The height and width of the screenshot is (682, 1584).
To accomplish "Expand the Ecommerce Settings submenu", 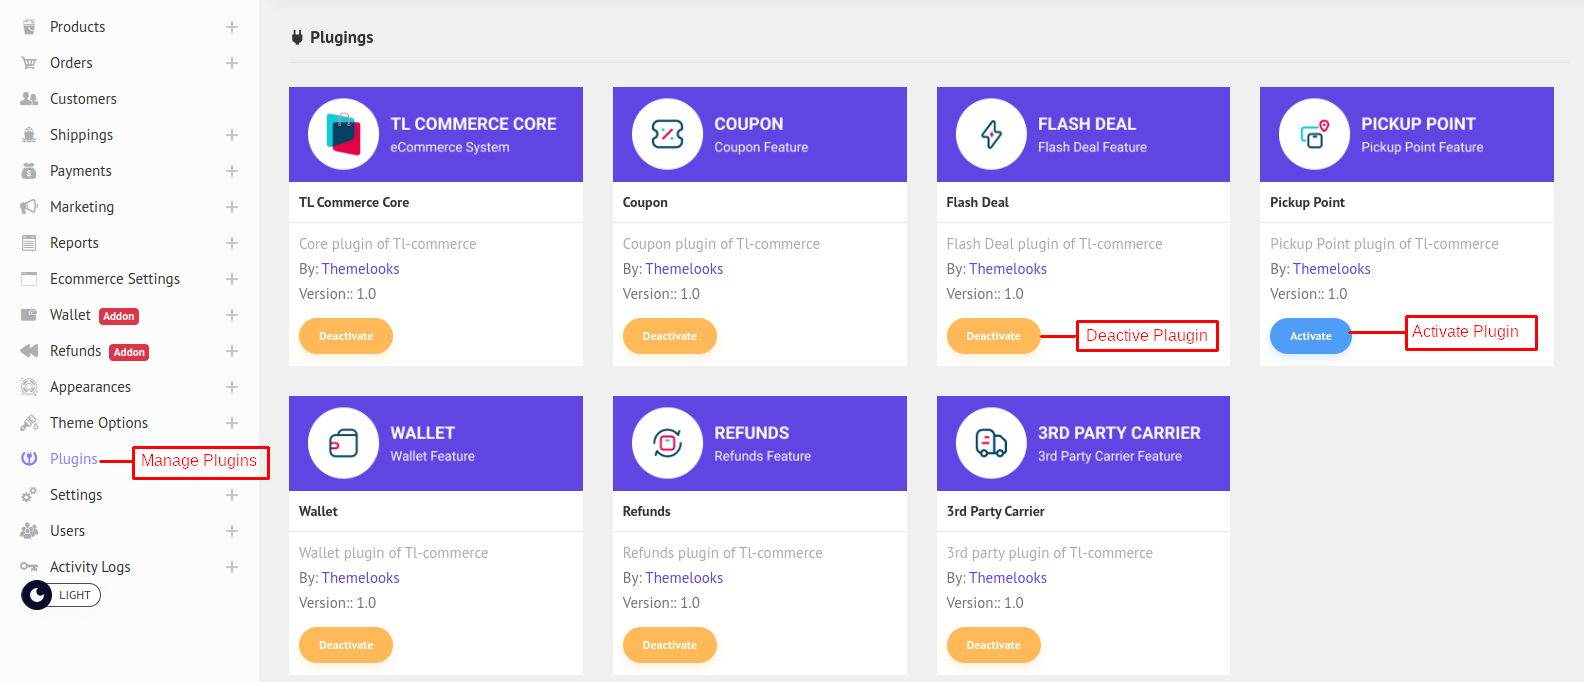I will click(x=232, y=279).
